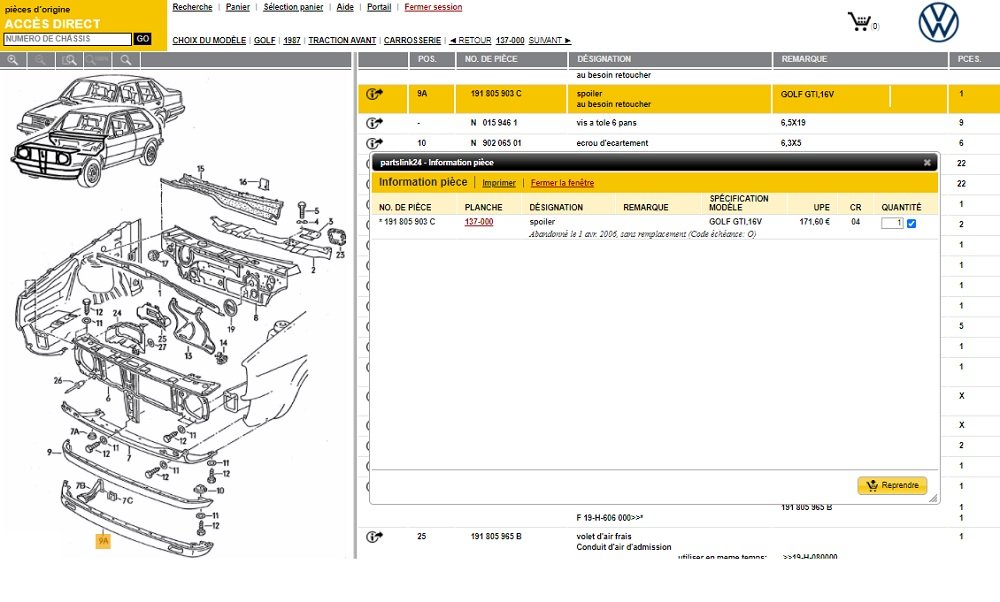Image resolution: width=1000 pixels, height=602 pixels.
Task: Click the zoom in magnifier icon
Action: 13,60
